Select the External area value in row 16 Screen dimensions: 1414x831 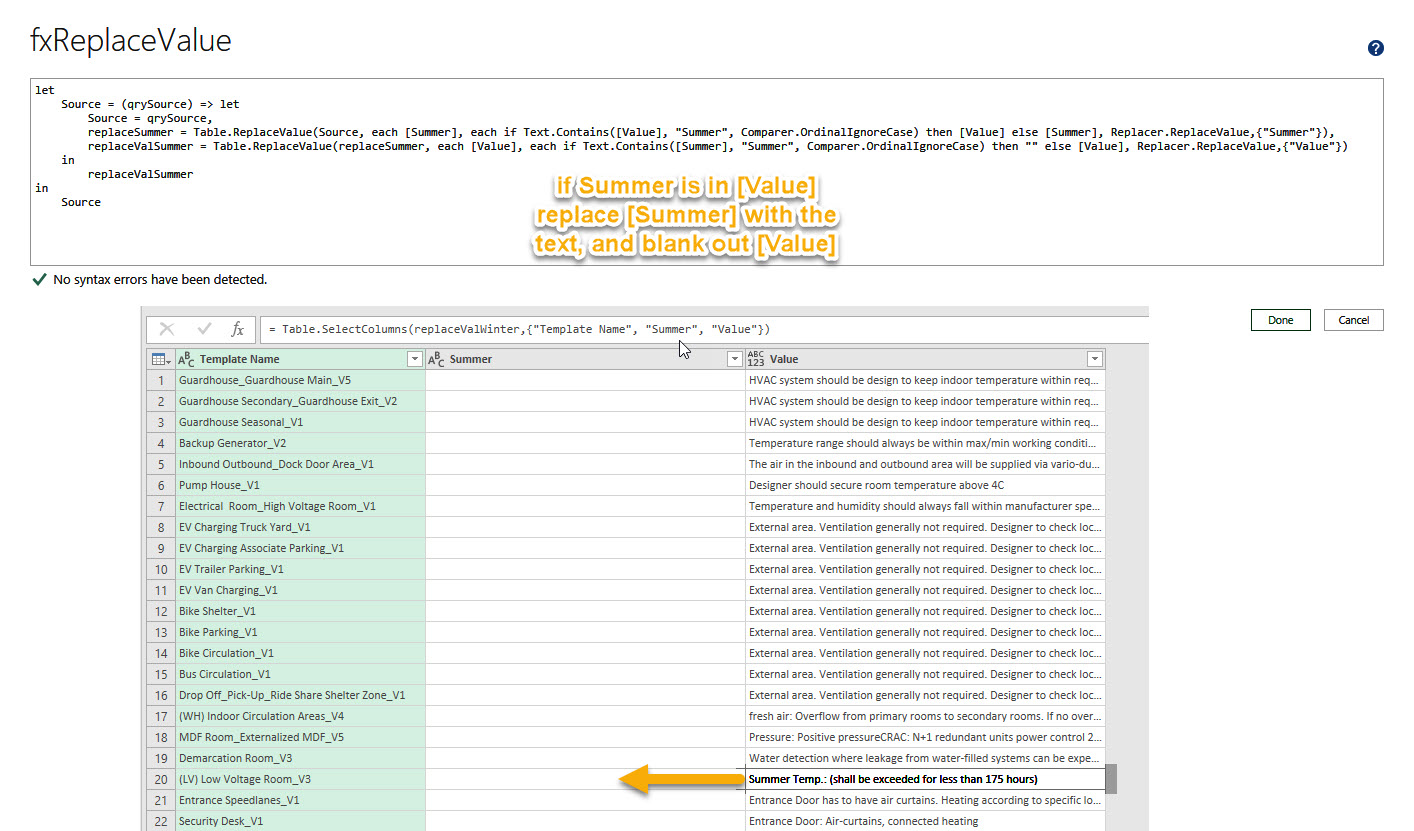(925, 695)
